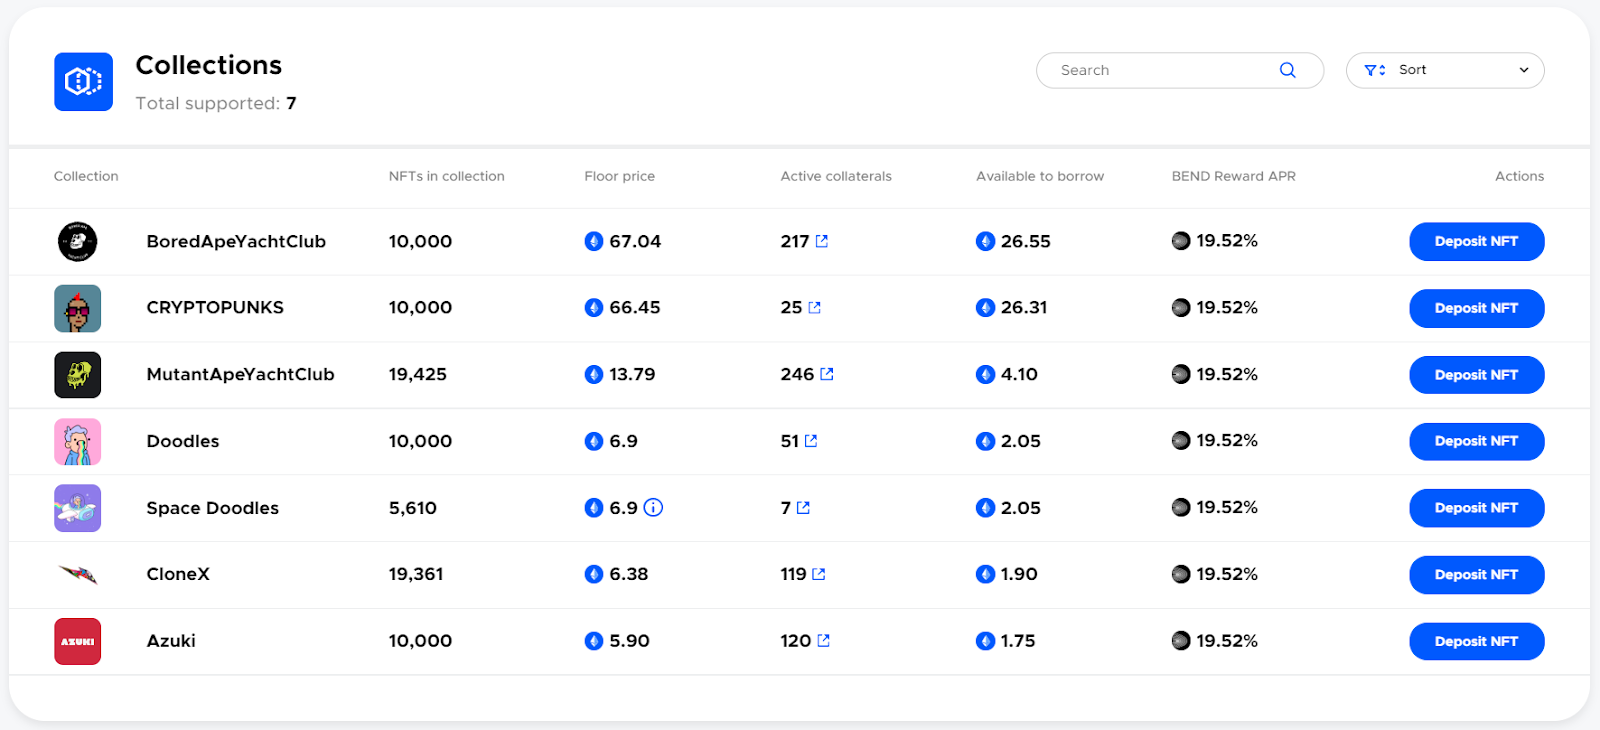1600x730 pixels.
Task: Click the Sort dropdown chevron arrow
Action: pyautogui.click(x=1524, y=70)
